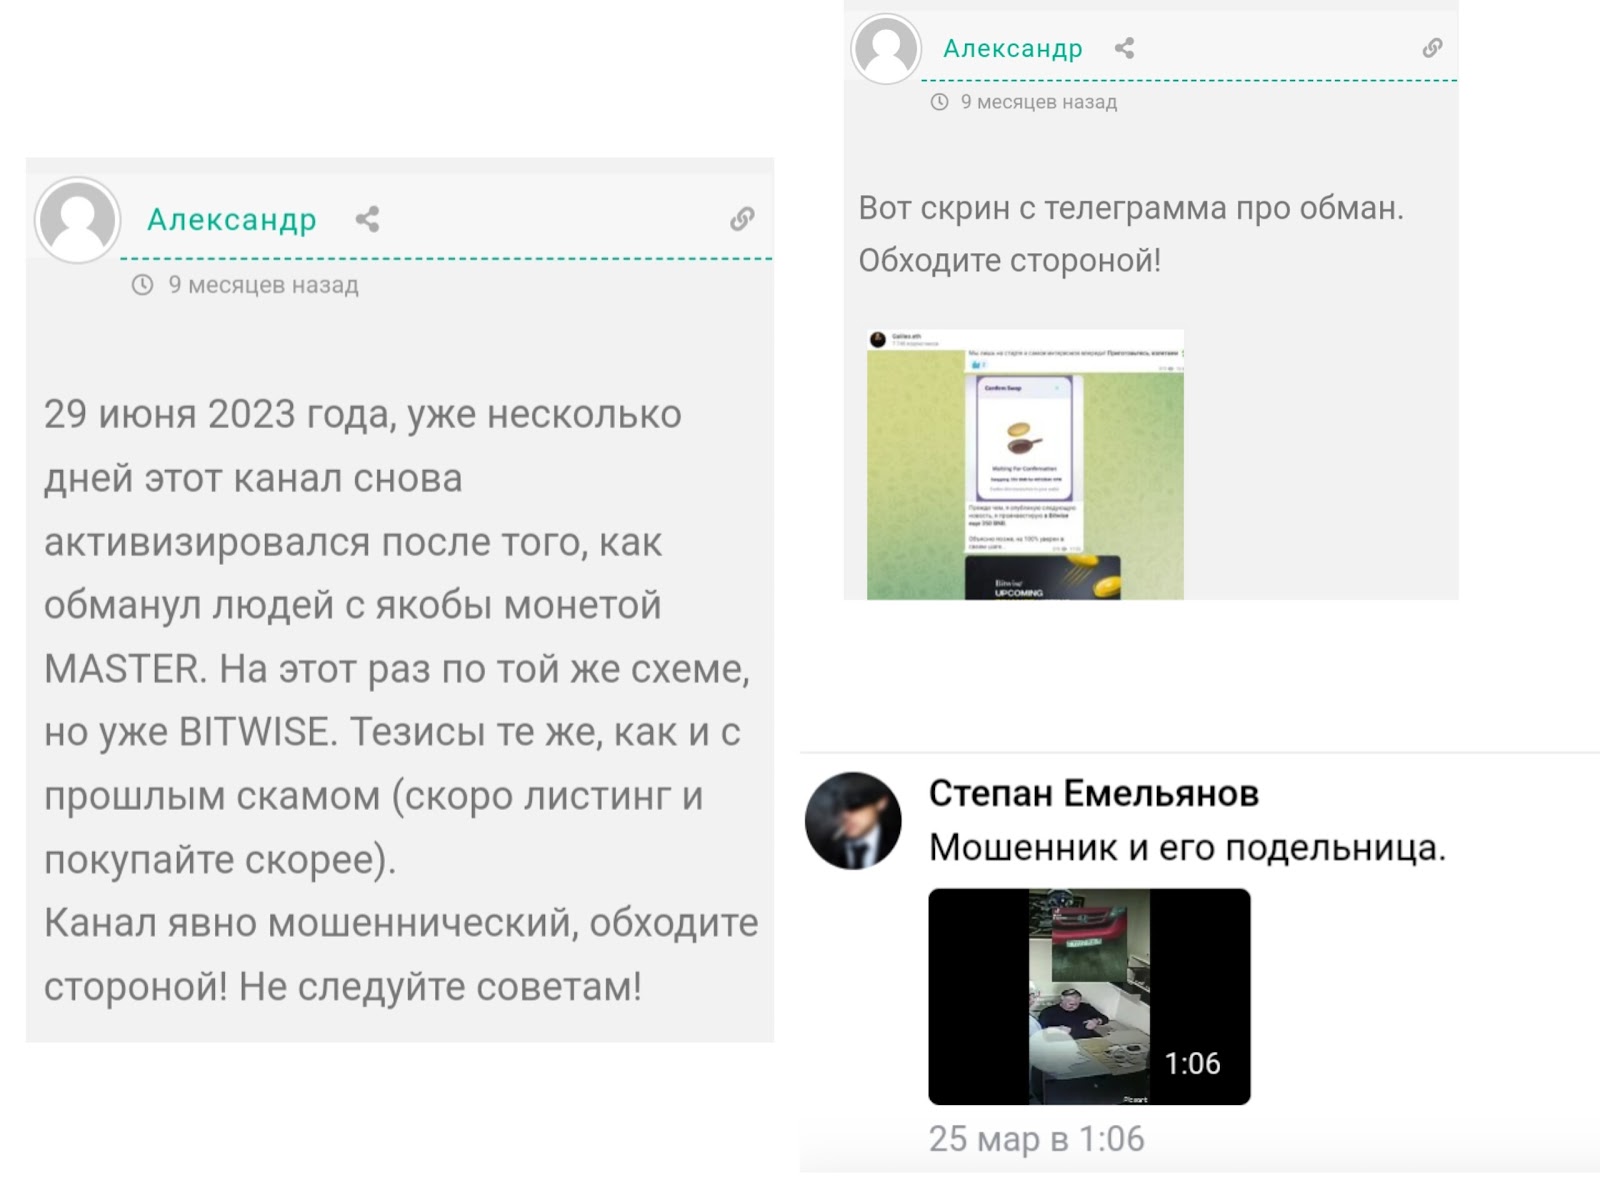
Task: Click text 'Мошенник и его подельница.'
Action: pyautogui.click(x=1187, y=848)
